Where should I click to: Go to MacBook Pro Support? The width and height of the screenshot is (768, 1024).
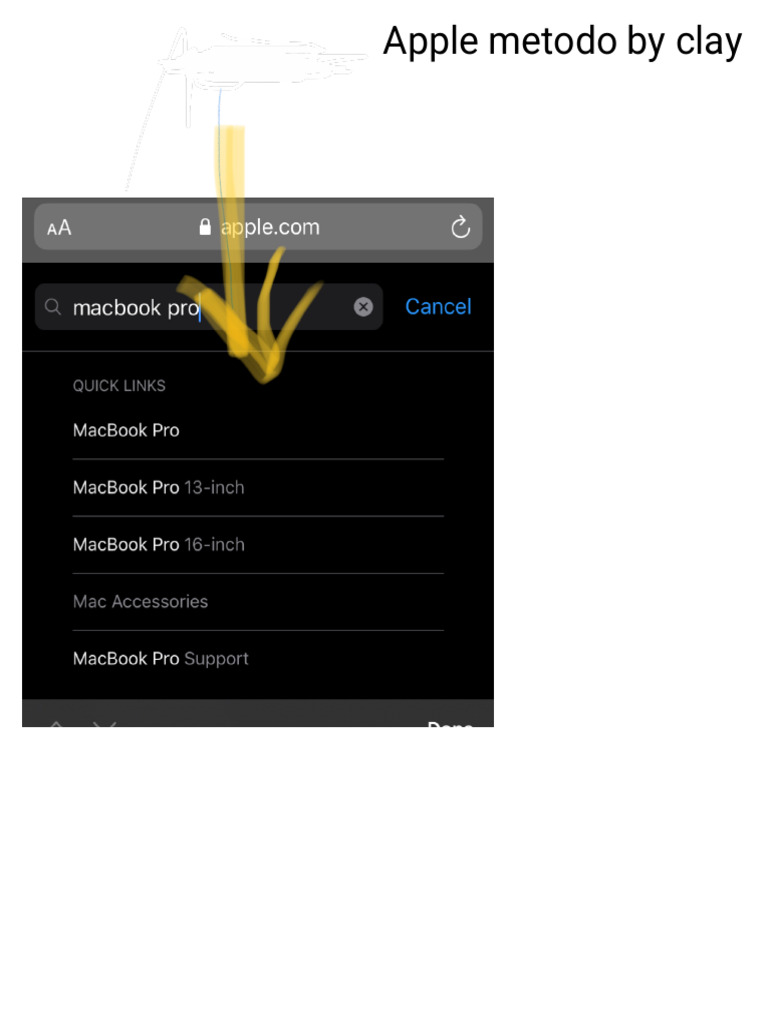[x=161, y=658]
